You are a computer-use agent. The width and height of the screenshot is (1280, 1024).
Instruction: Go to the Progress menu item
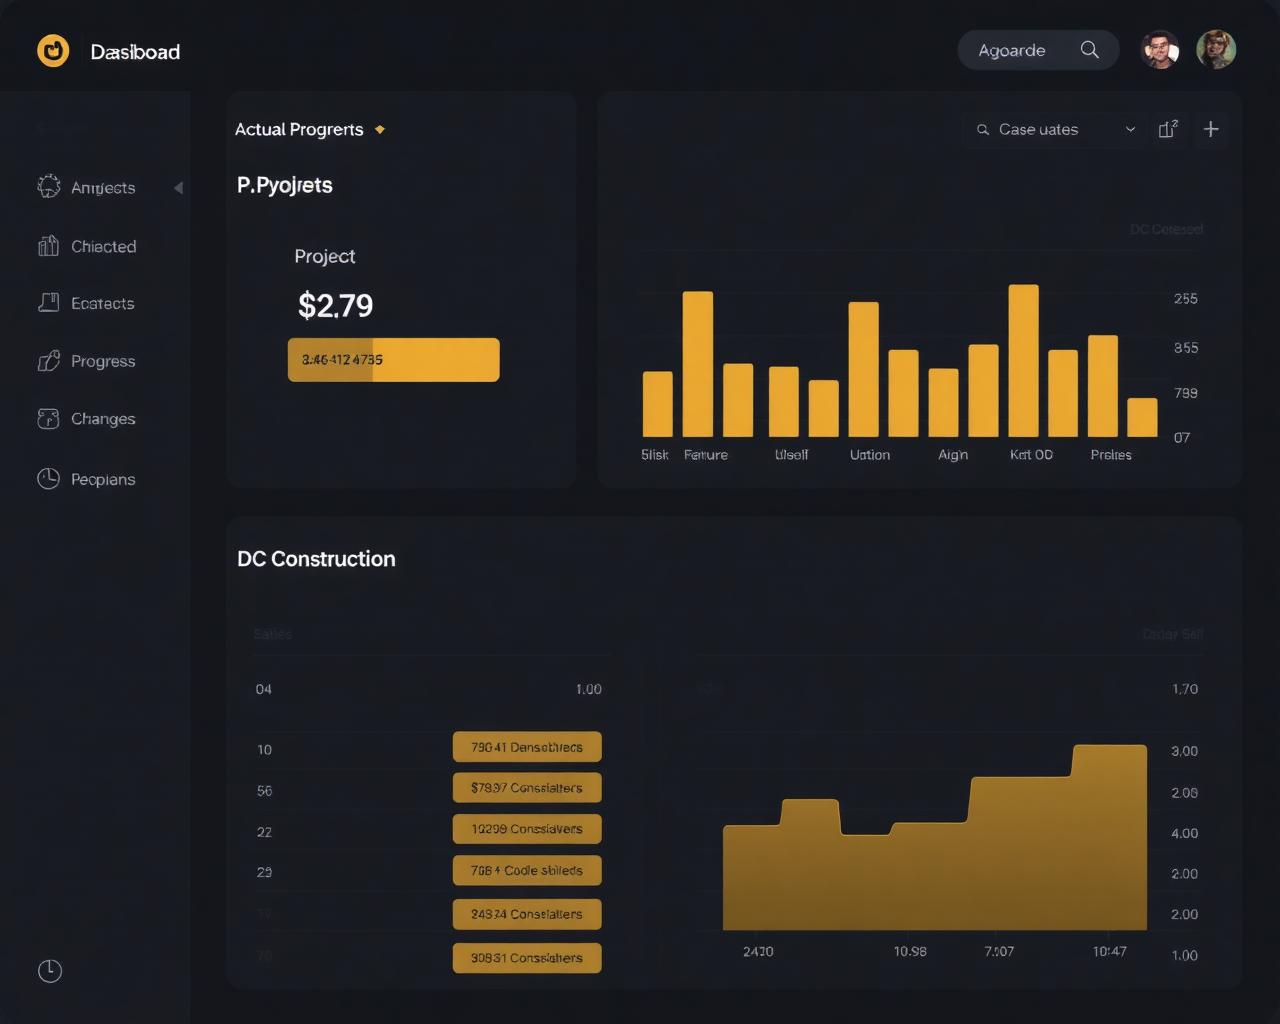103,361
